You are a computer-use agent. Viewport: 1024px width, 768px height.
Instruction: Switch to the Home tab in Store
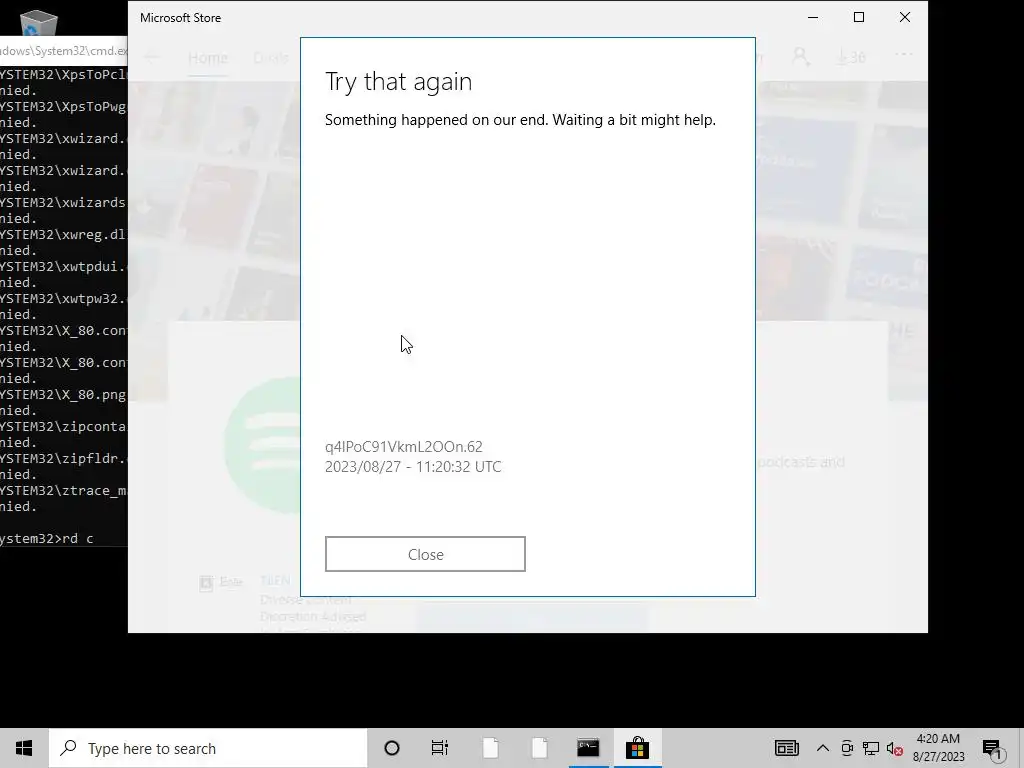pos(208,57)
